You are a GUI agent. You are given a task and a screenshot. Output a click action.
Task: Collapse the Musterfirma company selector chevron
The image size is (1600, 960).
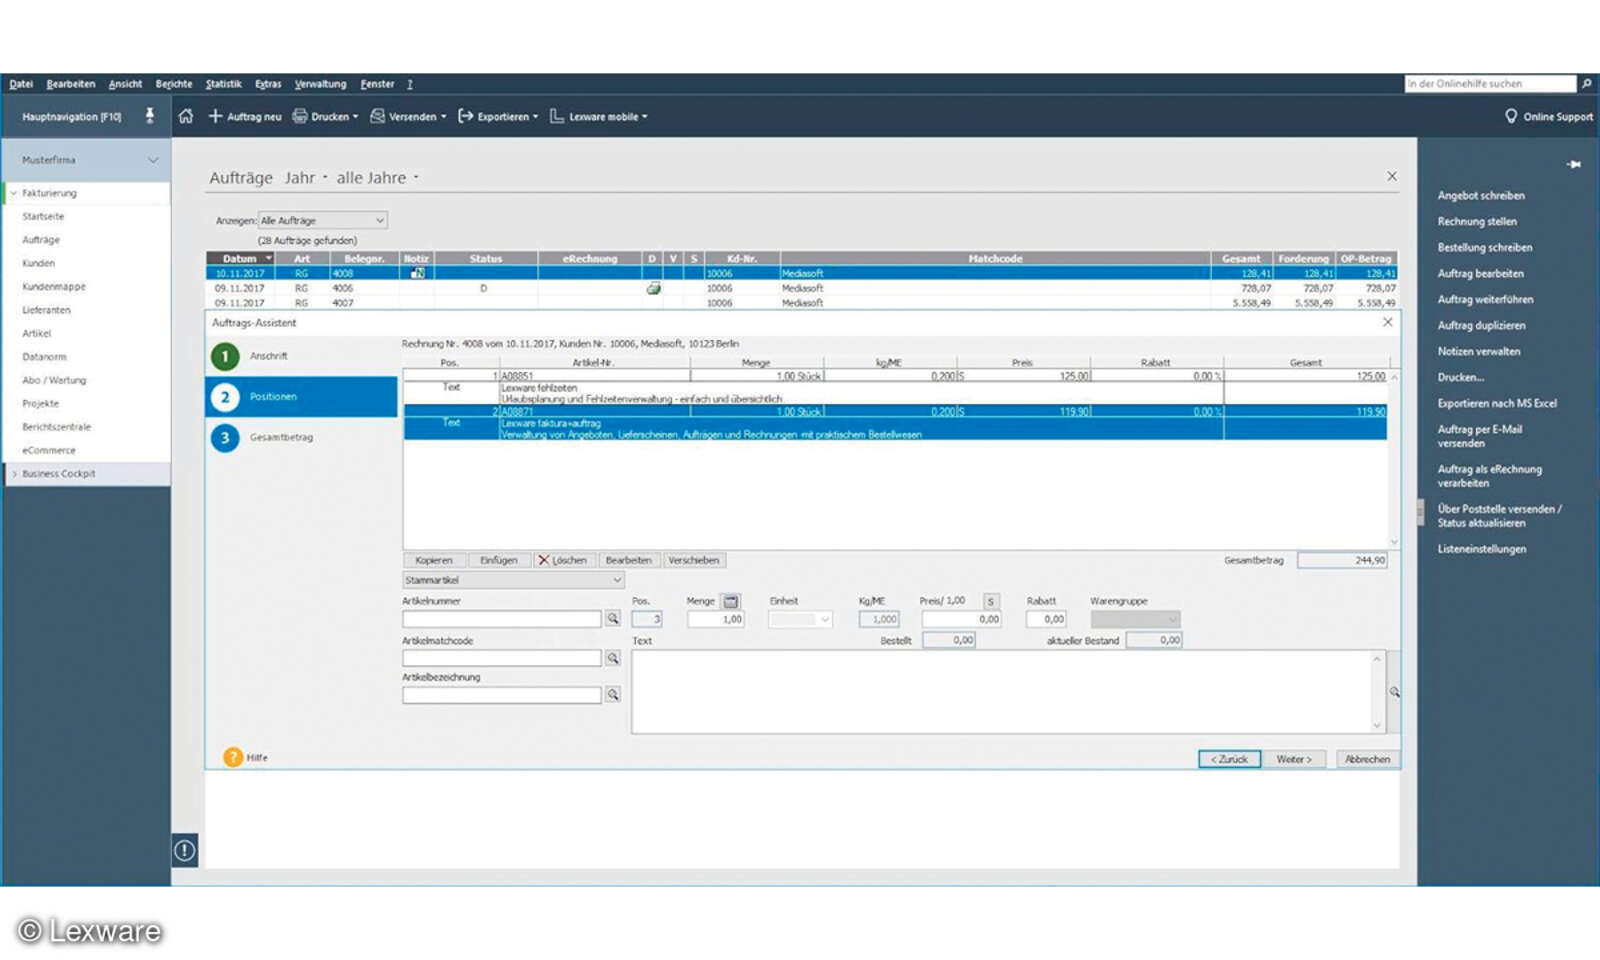[x=153, y=159]
